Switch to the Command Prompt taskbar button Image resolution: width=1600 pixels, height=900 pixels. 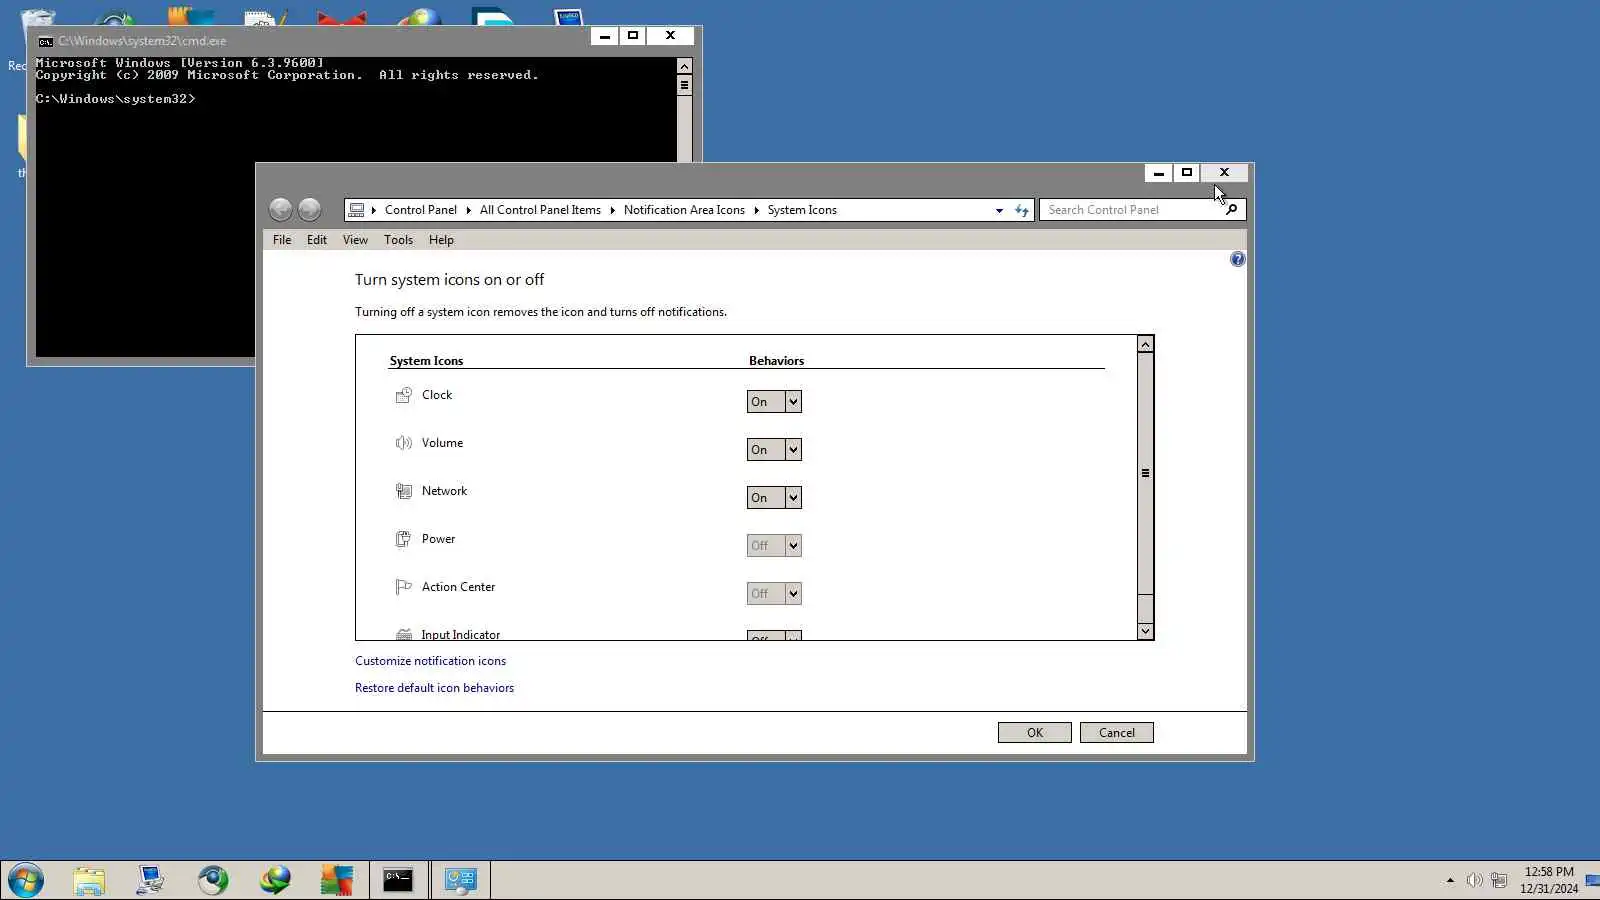pyautogui.click(x=398, y=880)
